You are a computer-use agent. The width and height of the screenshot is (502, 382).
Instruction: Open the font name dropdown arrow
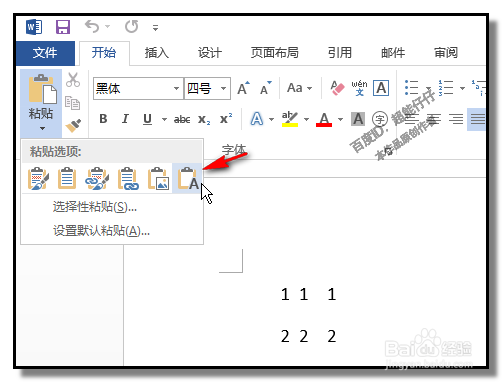176,89
